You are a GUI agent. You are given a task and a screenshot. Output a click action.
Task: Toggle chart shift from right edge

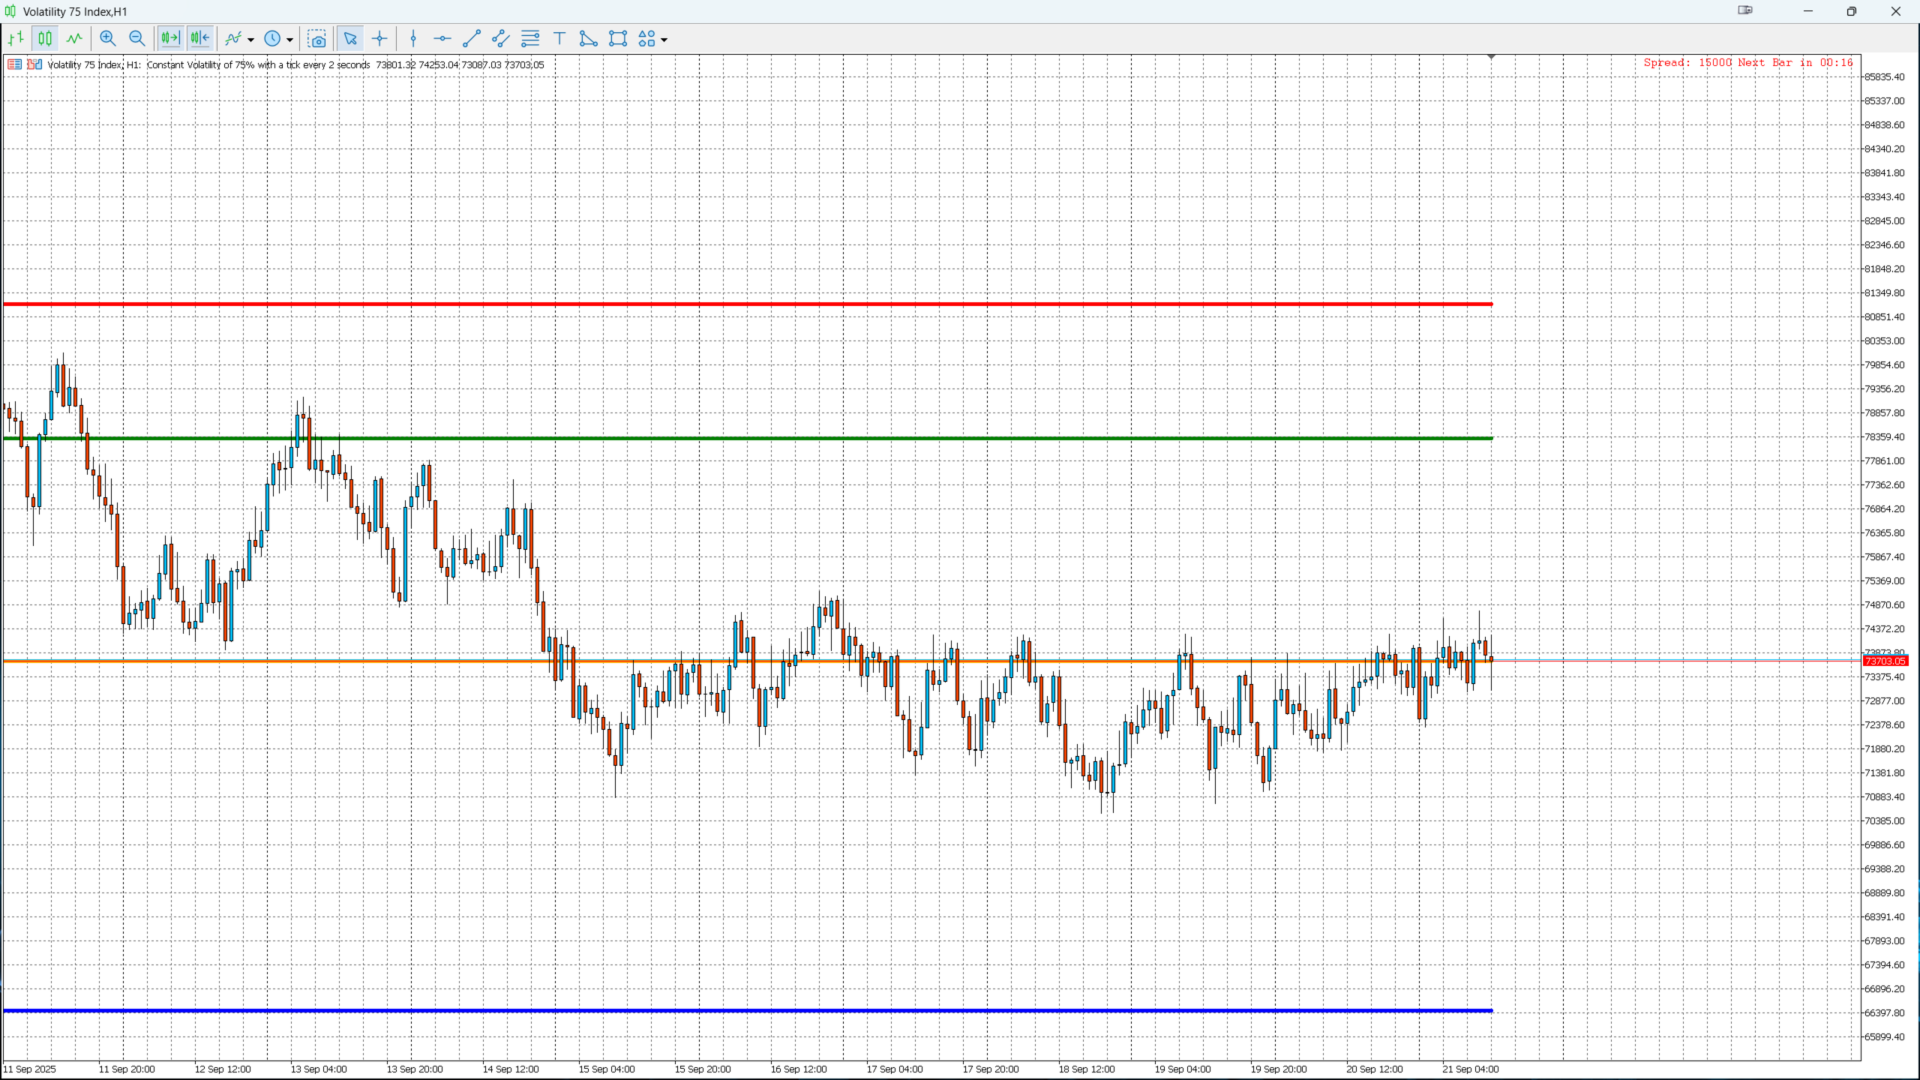click(200, 39)
